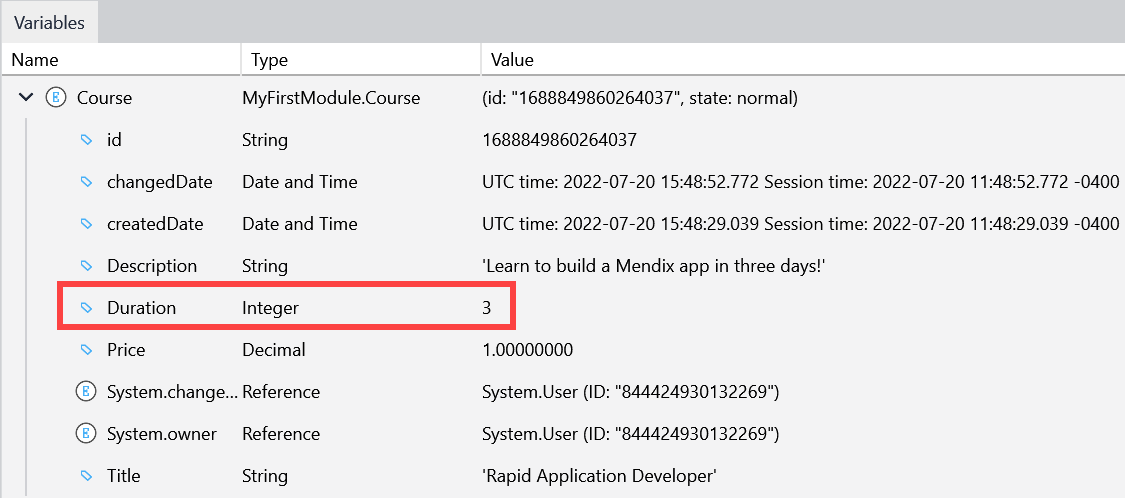The image size is (1125, 498).
Task: Click the changedDate attribute tag icon
Action: point(86,182)
